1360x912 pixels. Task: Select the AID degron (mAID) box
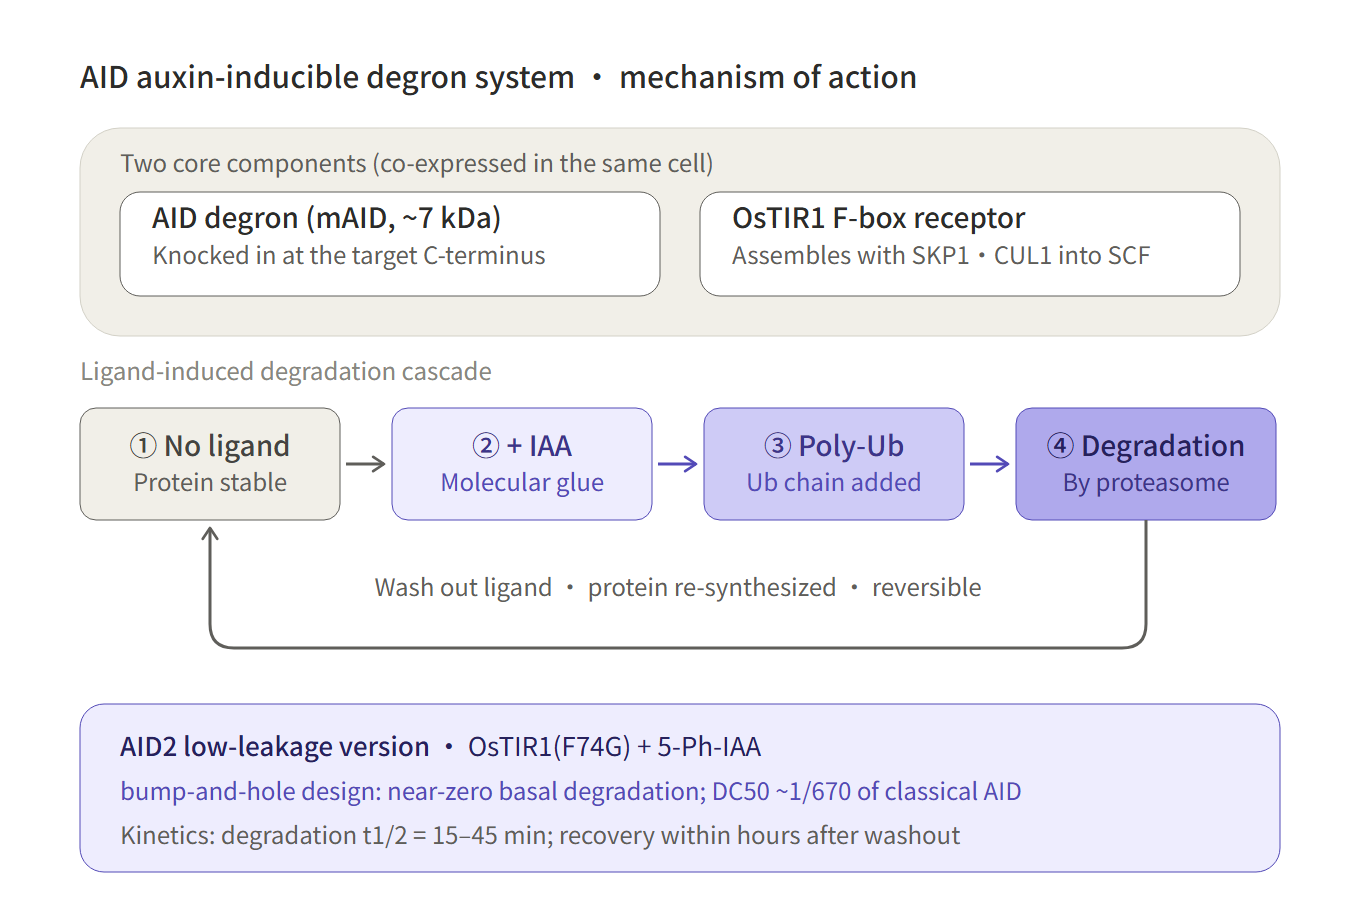coord(390,244)
